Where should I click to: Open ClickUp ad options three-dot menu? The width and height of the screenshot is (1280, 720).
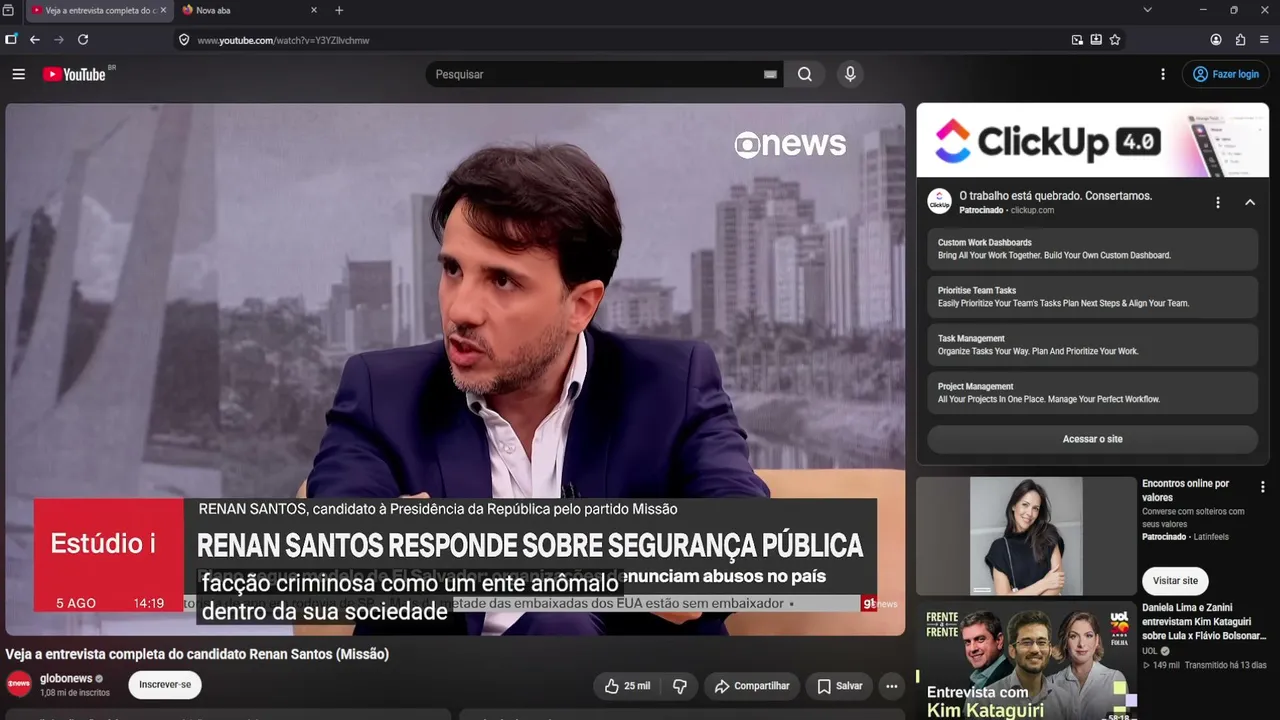pos(1218,203)
